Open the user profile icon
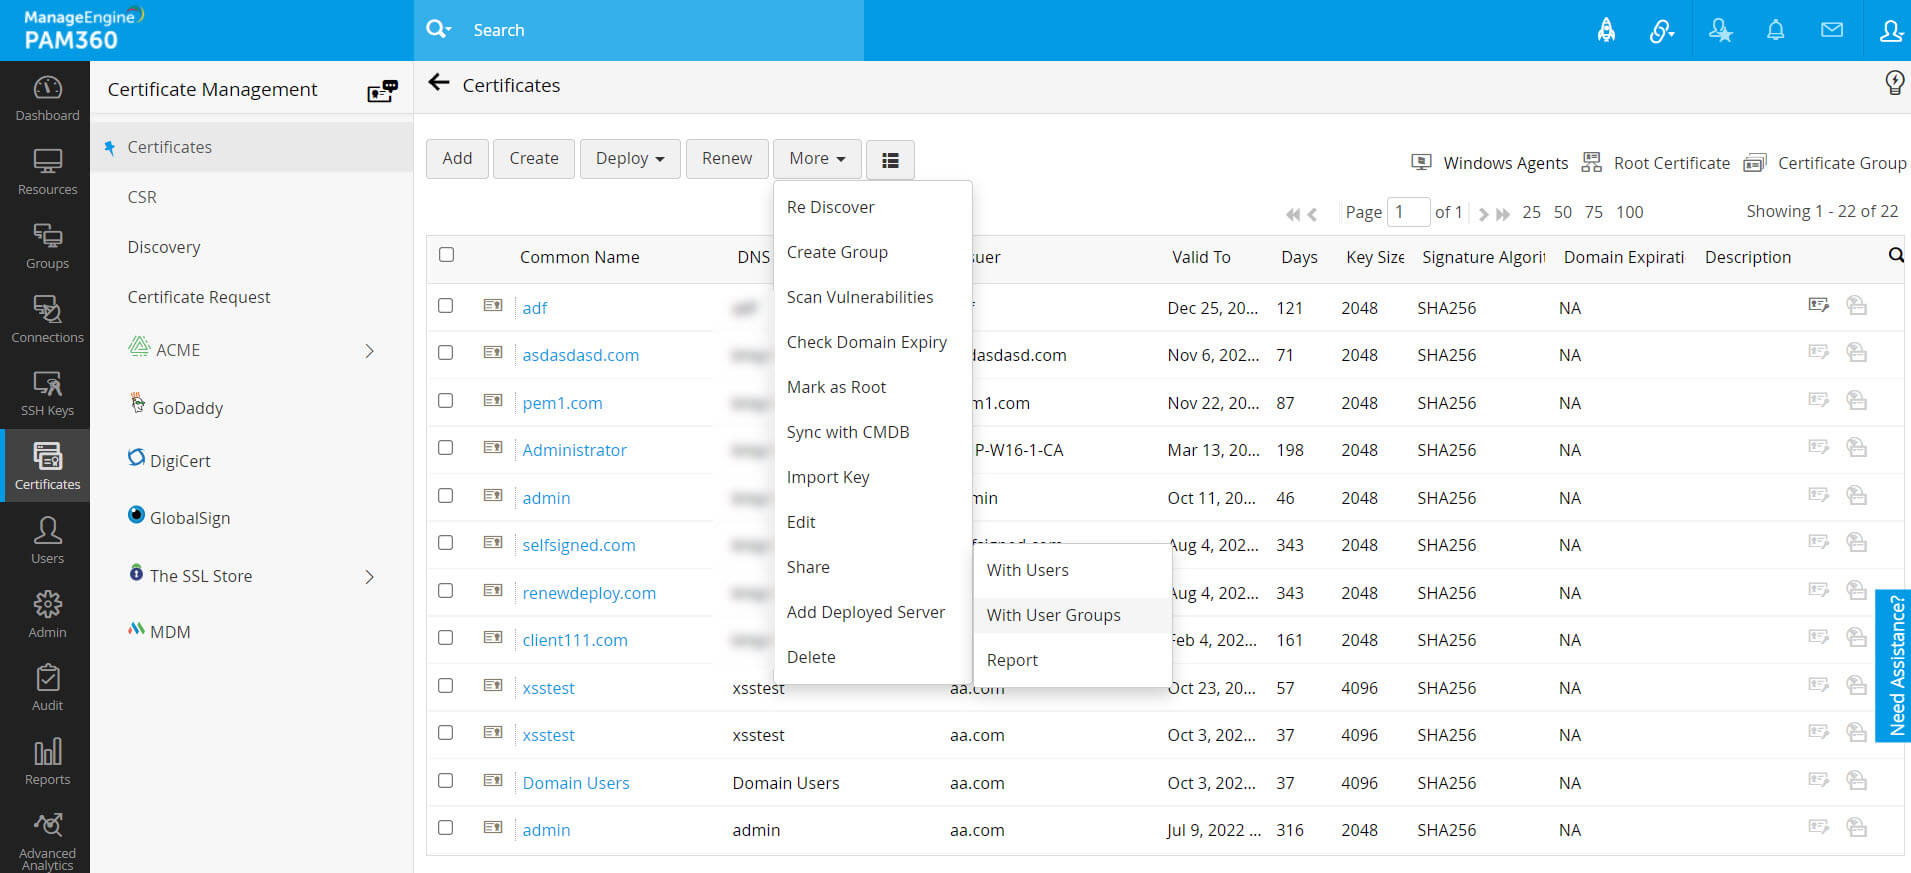 click(x=1890, y=30)
